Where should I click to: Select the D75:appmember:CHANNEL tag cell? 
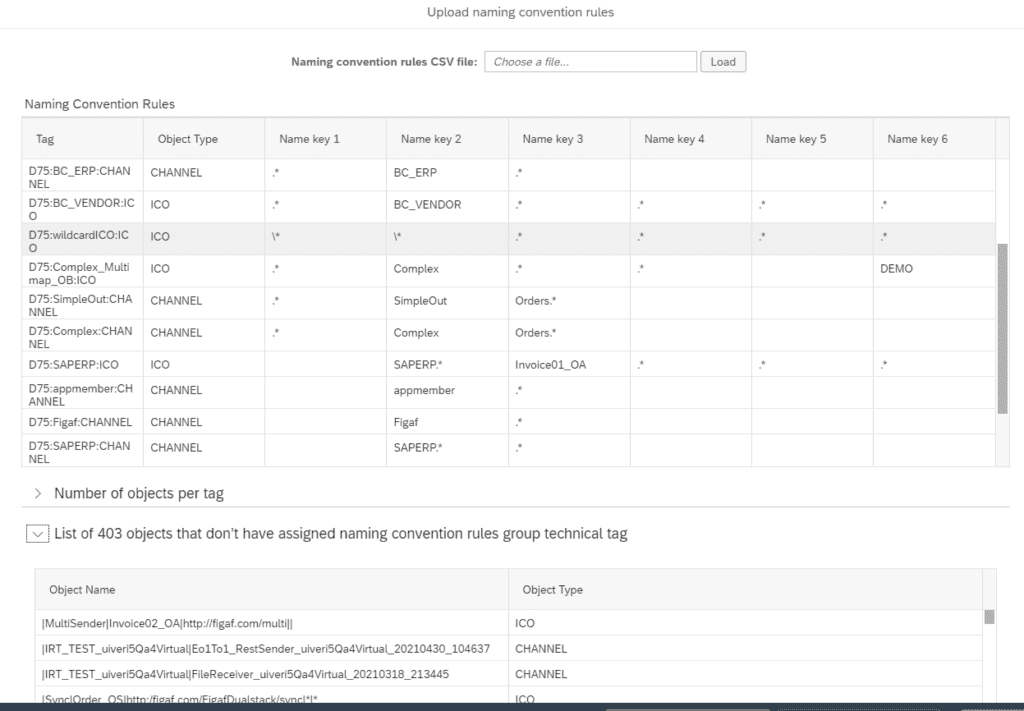[x=80, y=394]
